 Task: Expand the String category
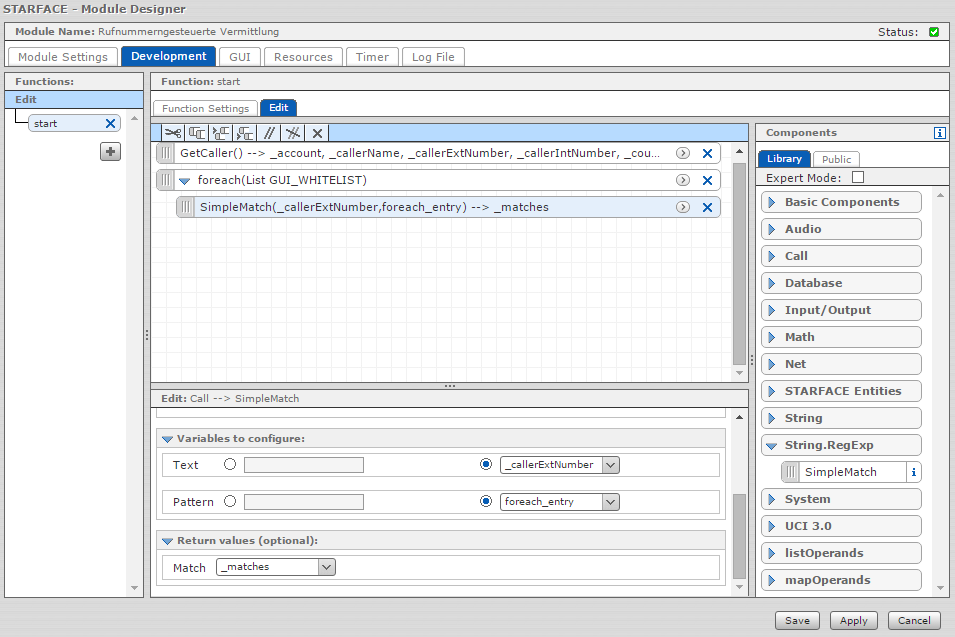841,418
